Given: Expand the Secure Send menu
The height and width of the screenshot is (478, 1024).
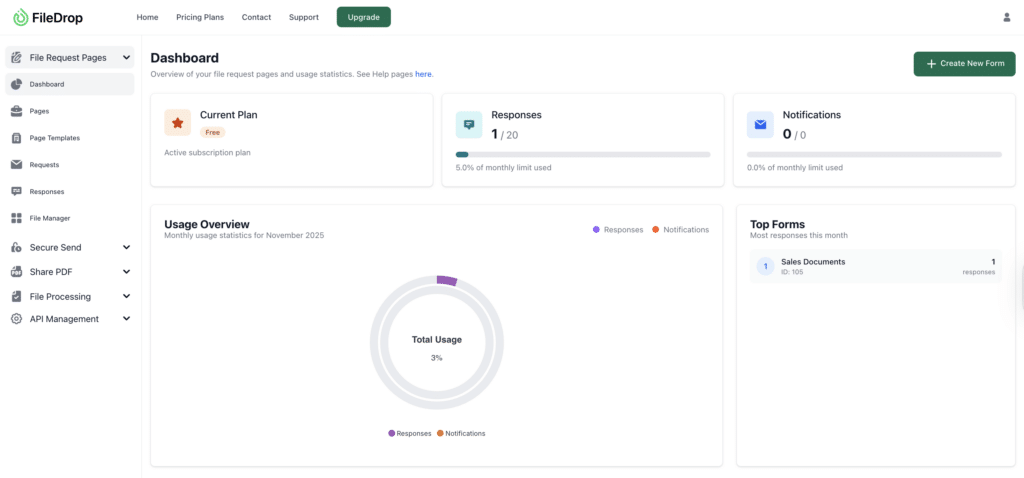Looking at the screenshot, I should tap(126, 247).
